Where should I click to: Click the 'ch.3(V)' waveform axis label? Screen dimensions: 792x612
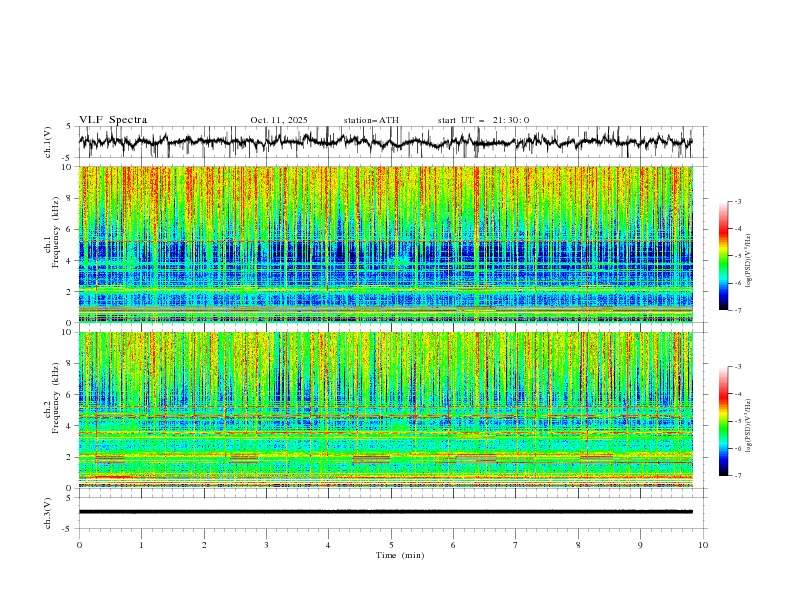click(x=48, y=513)
